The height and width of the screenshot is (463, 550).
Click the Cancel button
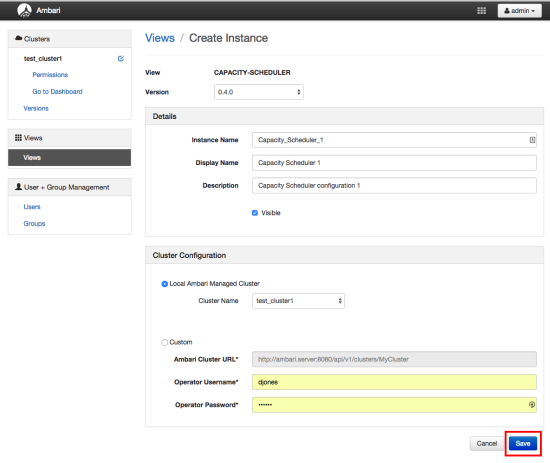click(x=487, y=443)
